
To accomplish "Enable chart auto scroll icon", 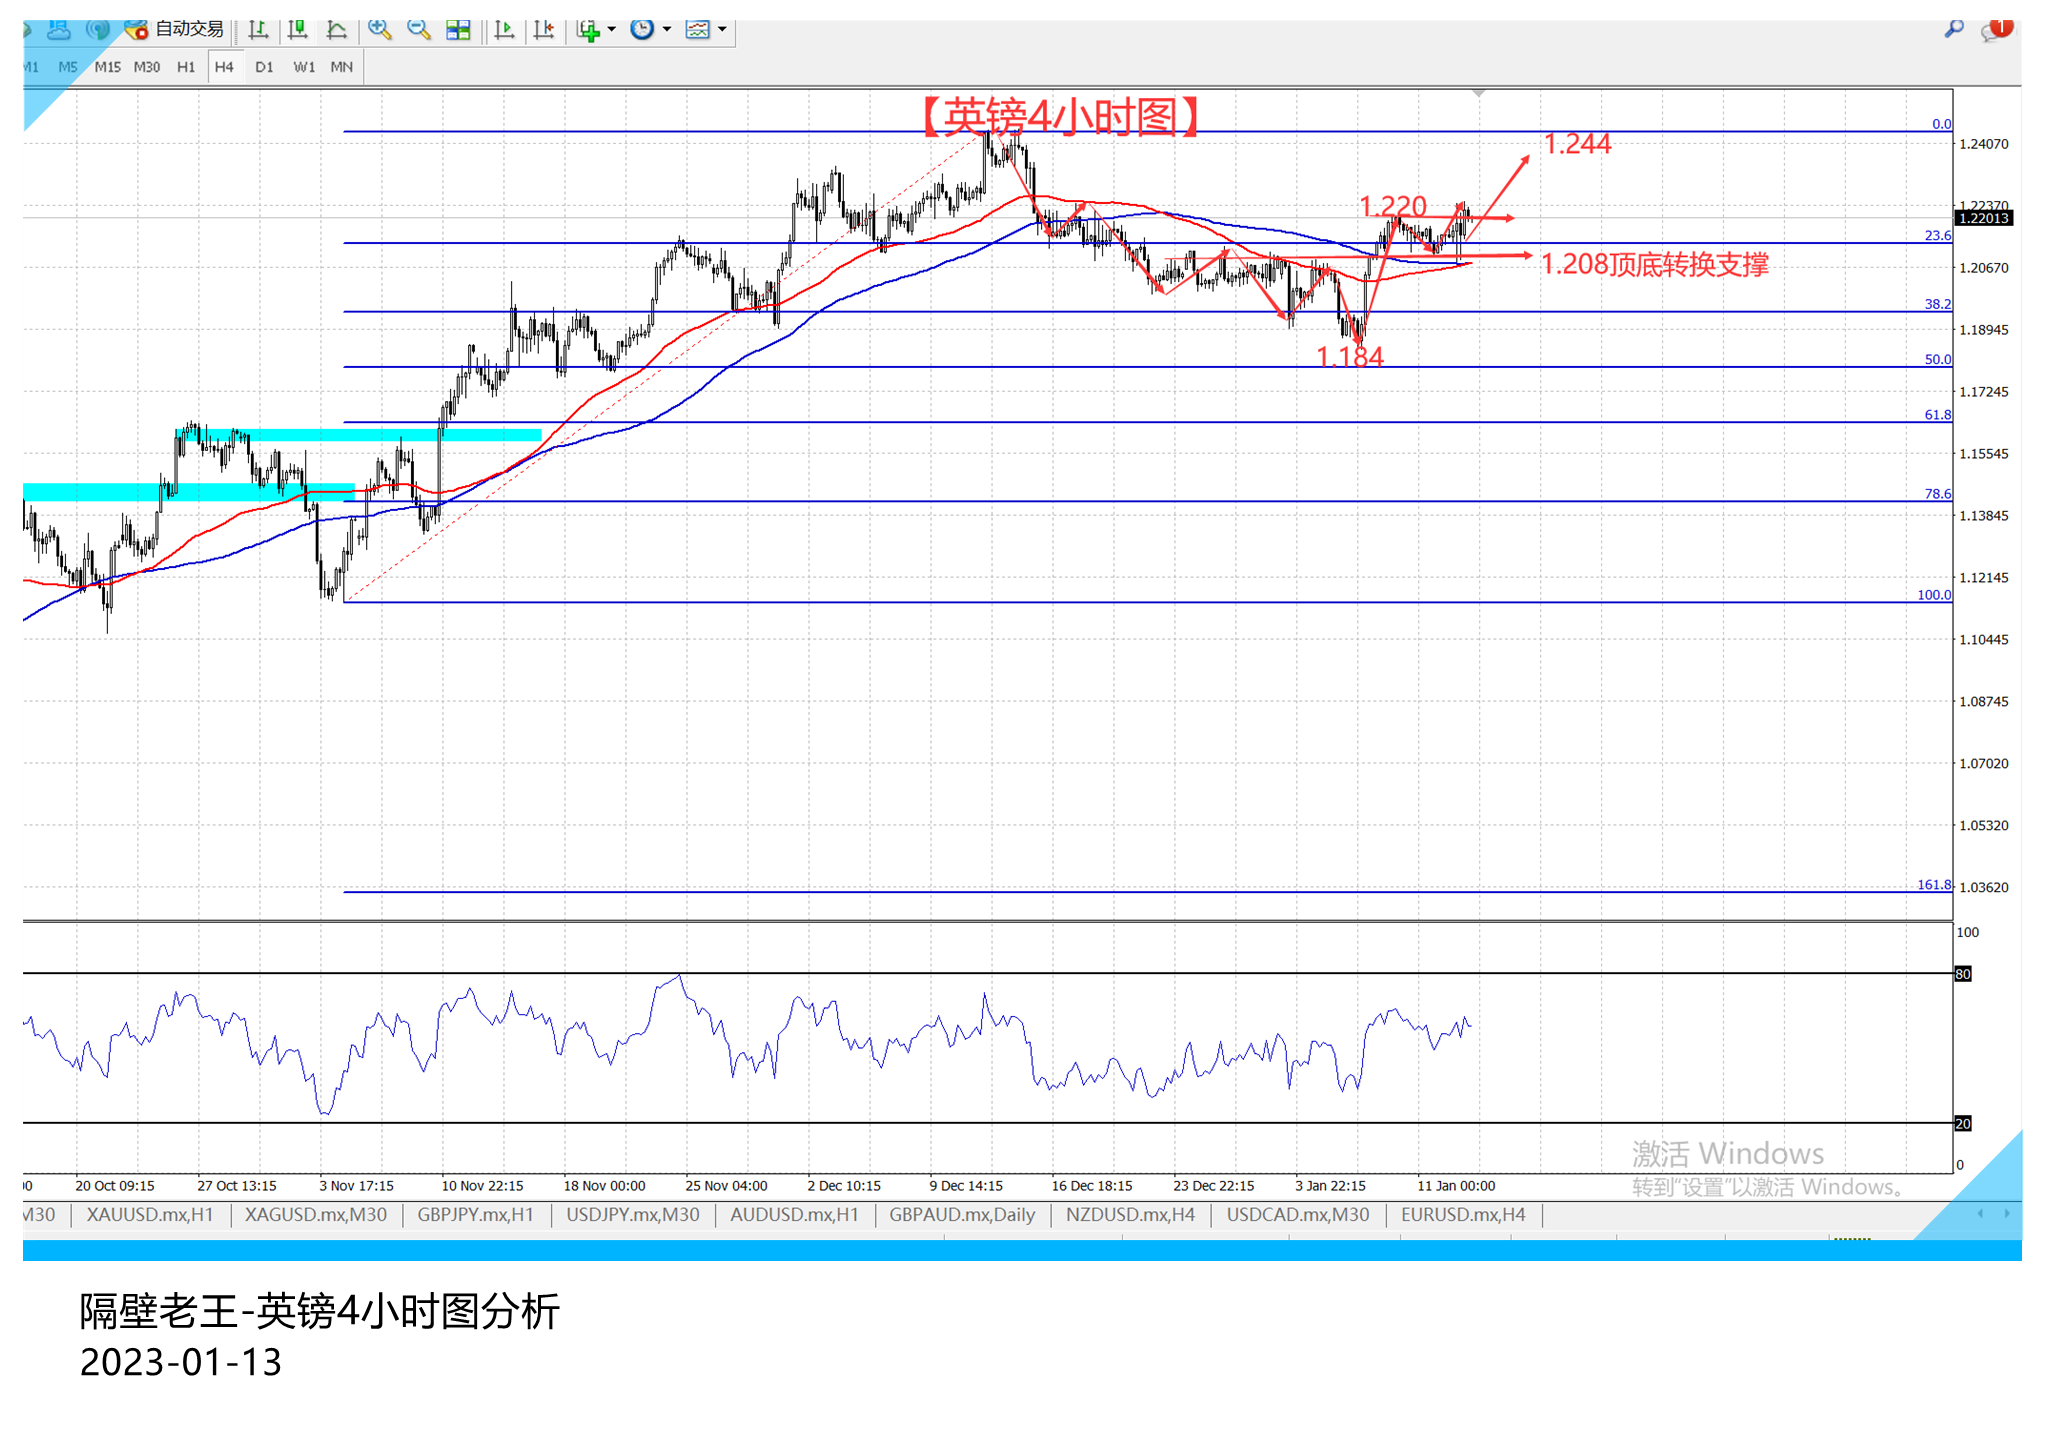I will [504, 30].
